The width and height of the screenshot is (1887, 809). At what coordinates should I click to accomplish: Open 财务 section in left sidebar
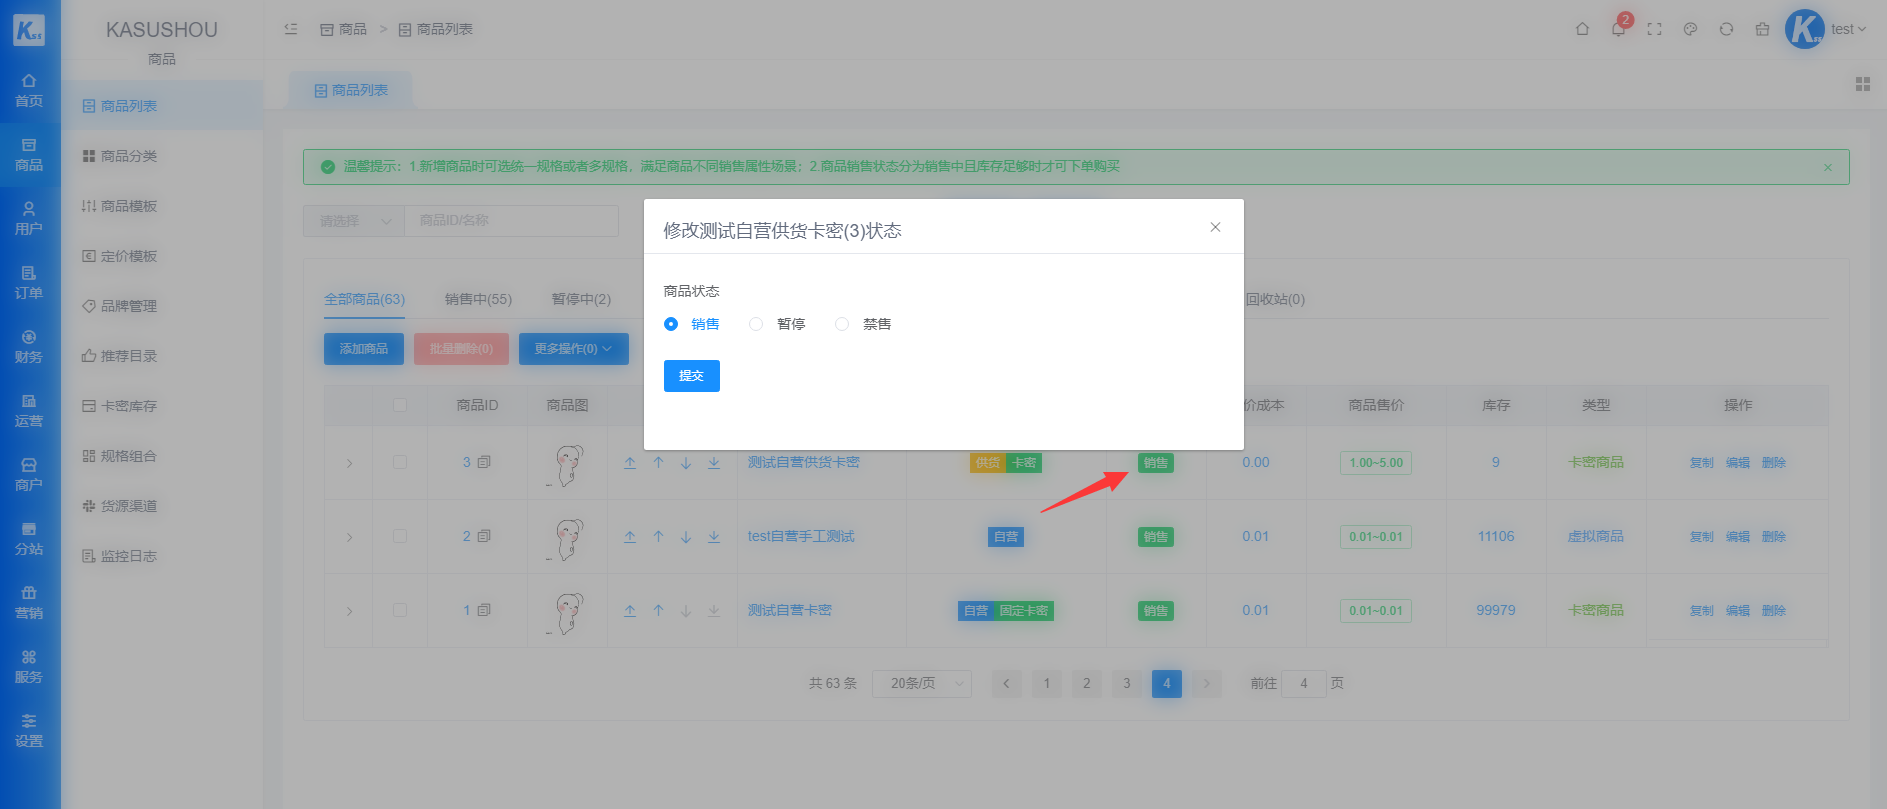tap(29, 346)
